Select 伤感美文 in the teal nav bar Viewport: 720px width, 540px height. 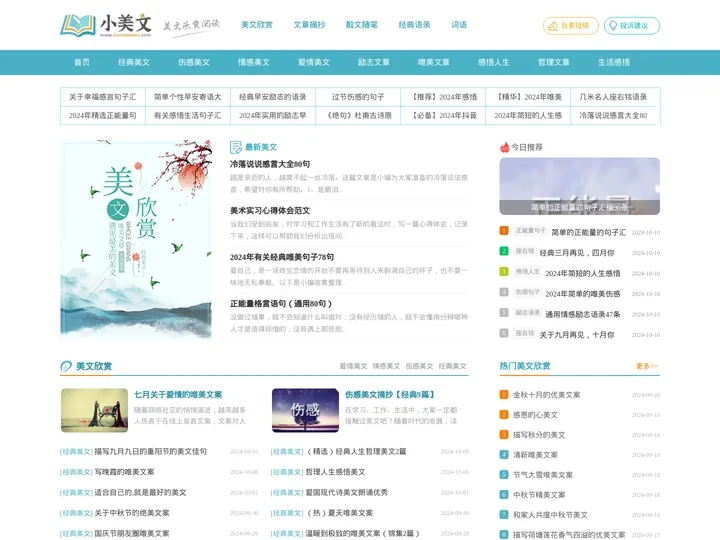(194, 62)
